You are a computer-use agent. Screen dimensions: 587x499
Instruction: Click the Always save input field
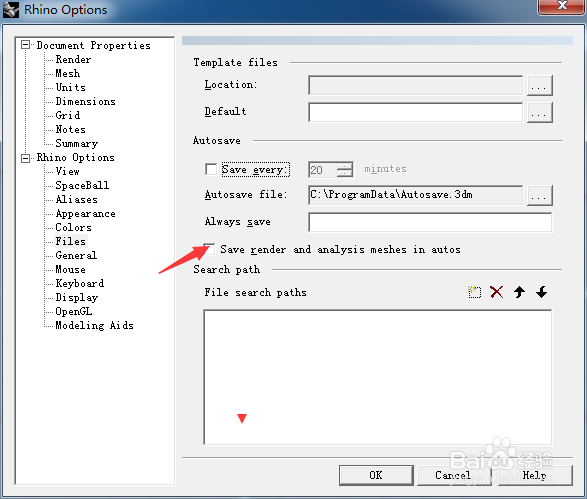coord(430,222)
